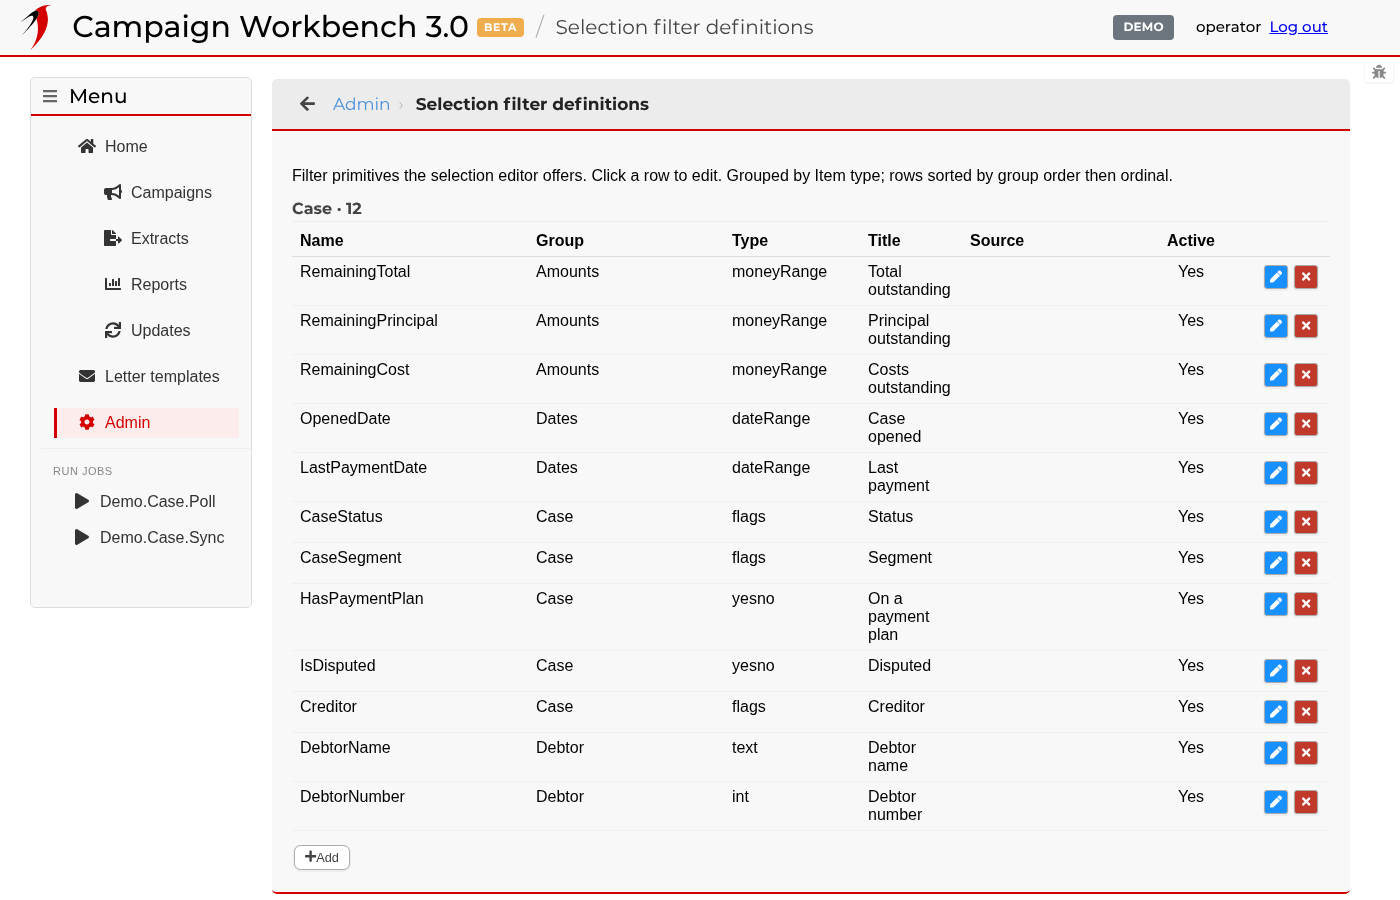
Task: Click the DEMO badge in header
Action: pyautogui.click(x=1143, y=27)
